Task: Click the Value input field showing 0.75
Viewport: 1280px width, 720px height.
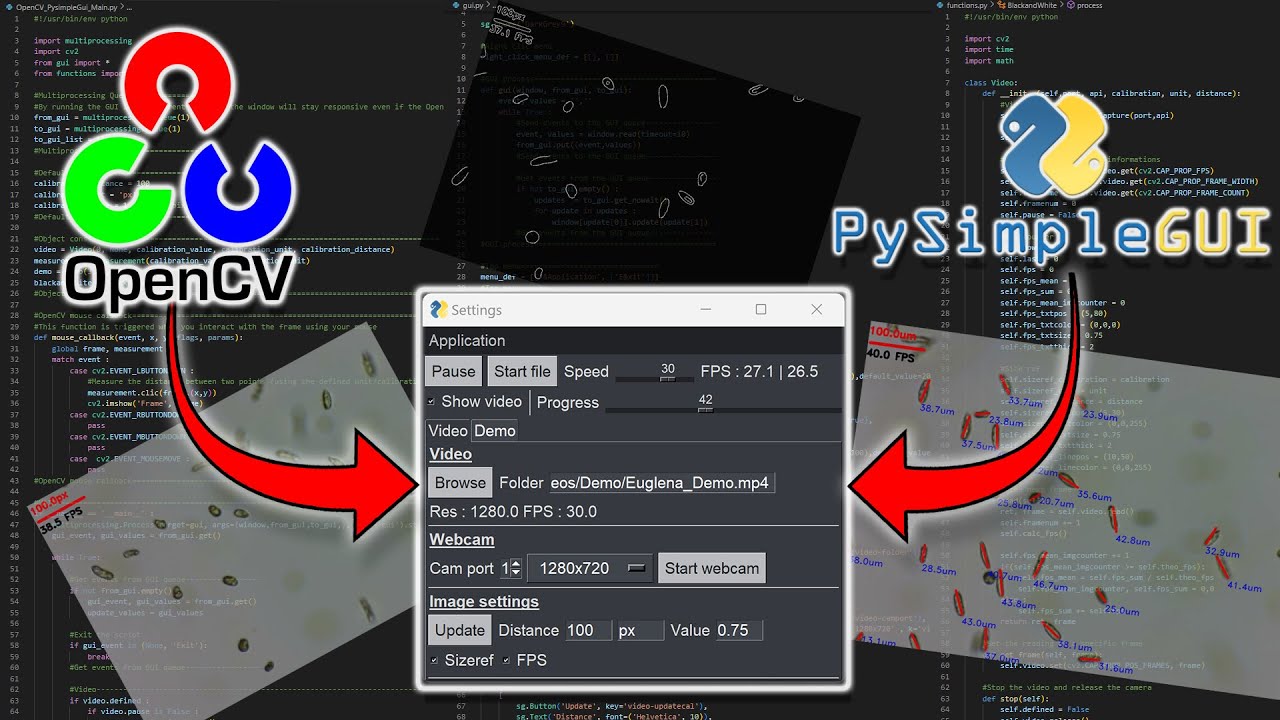Action: [738, 630]
